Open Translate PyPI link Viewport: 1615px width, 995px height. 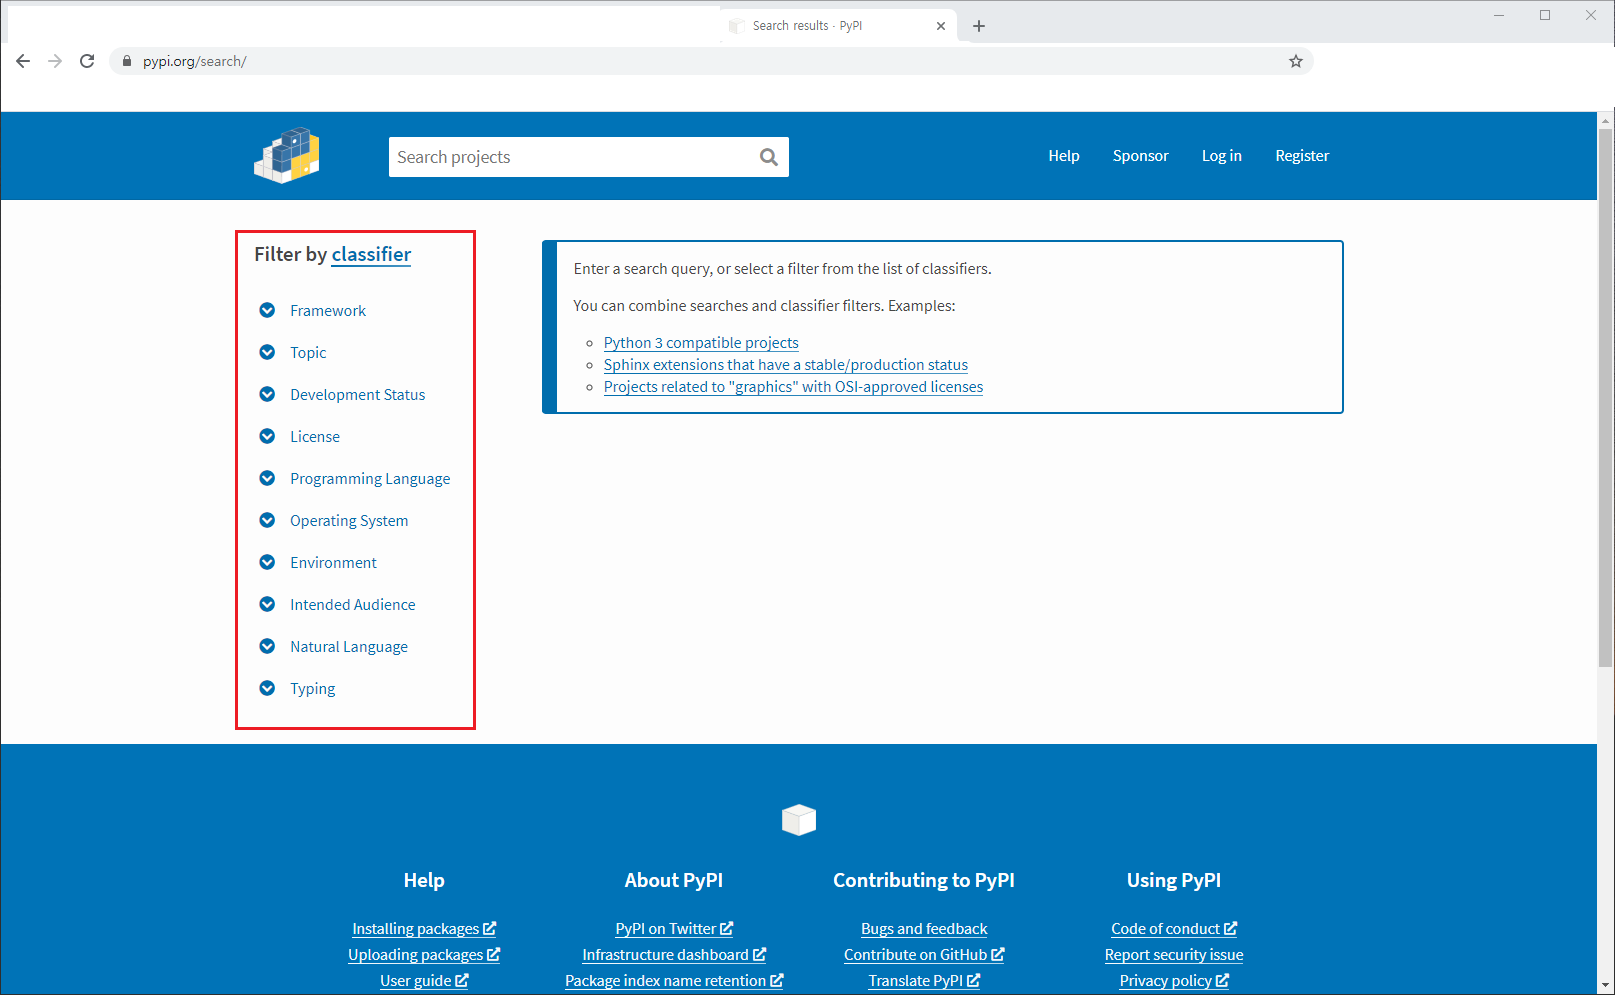click(x=924, y=981)
